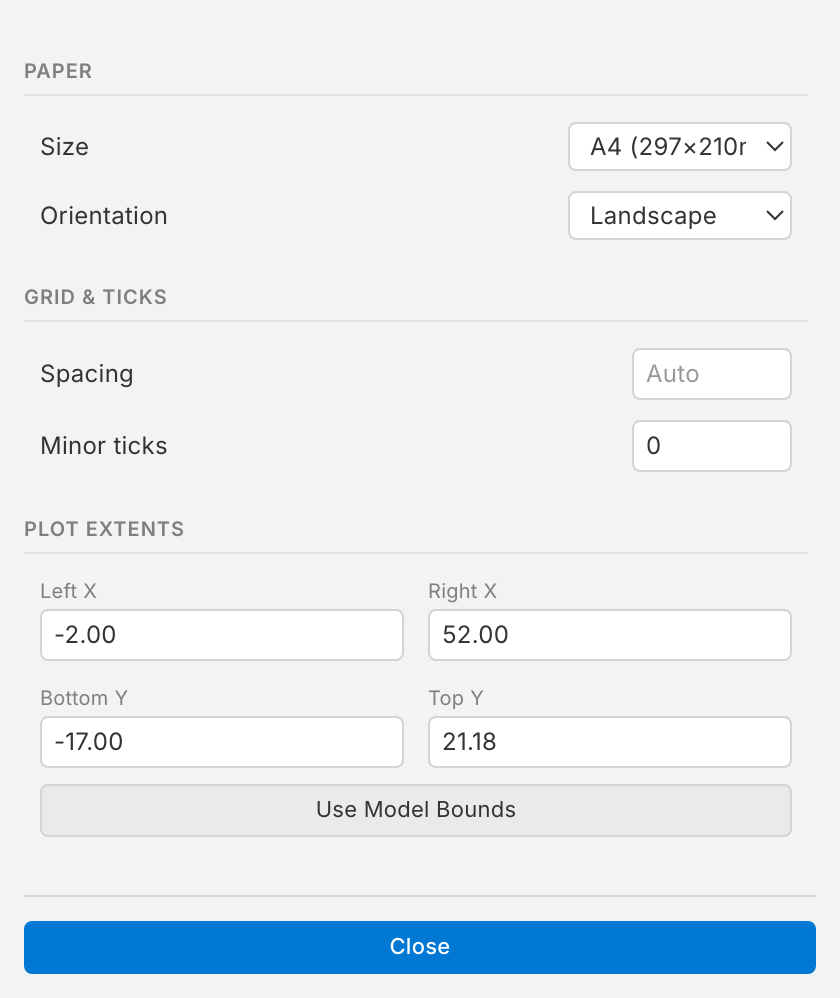The width and height of the screenshot is (840, 998).
Task: Open the Orientation dropdown
Action: 680,216
